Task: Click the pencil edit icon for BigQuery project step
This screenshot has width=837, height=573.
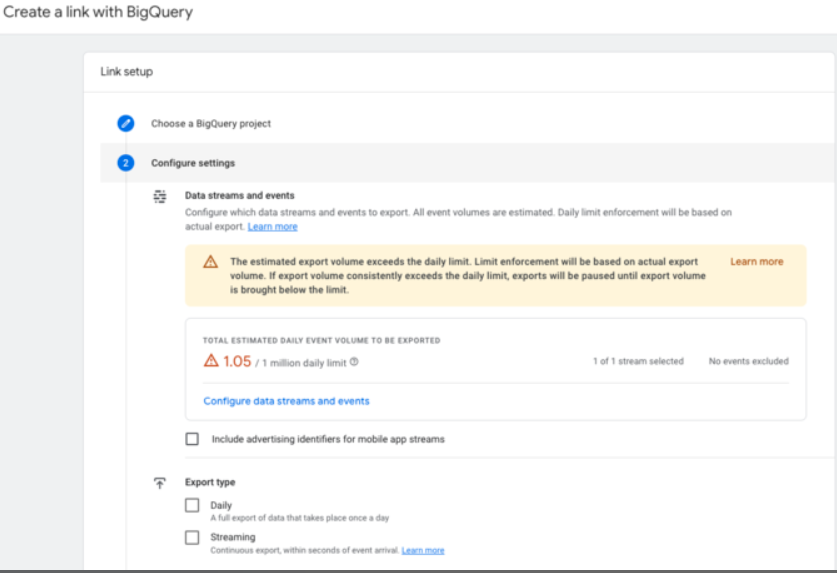Action: point(126,123)
